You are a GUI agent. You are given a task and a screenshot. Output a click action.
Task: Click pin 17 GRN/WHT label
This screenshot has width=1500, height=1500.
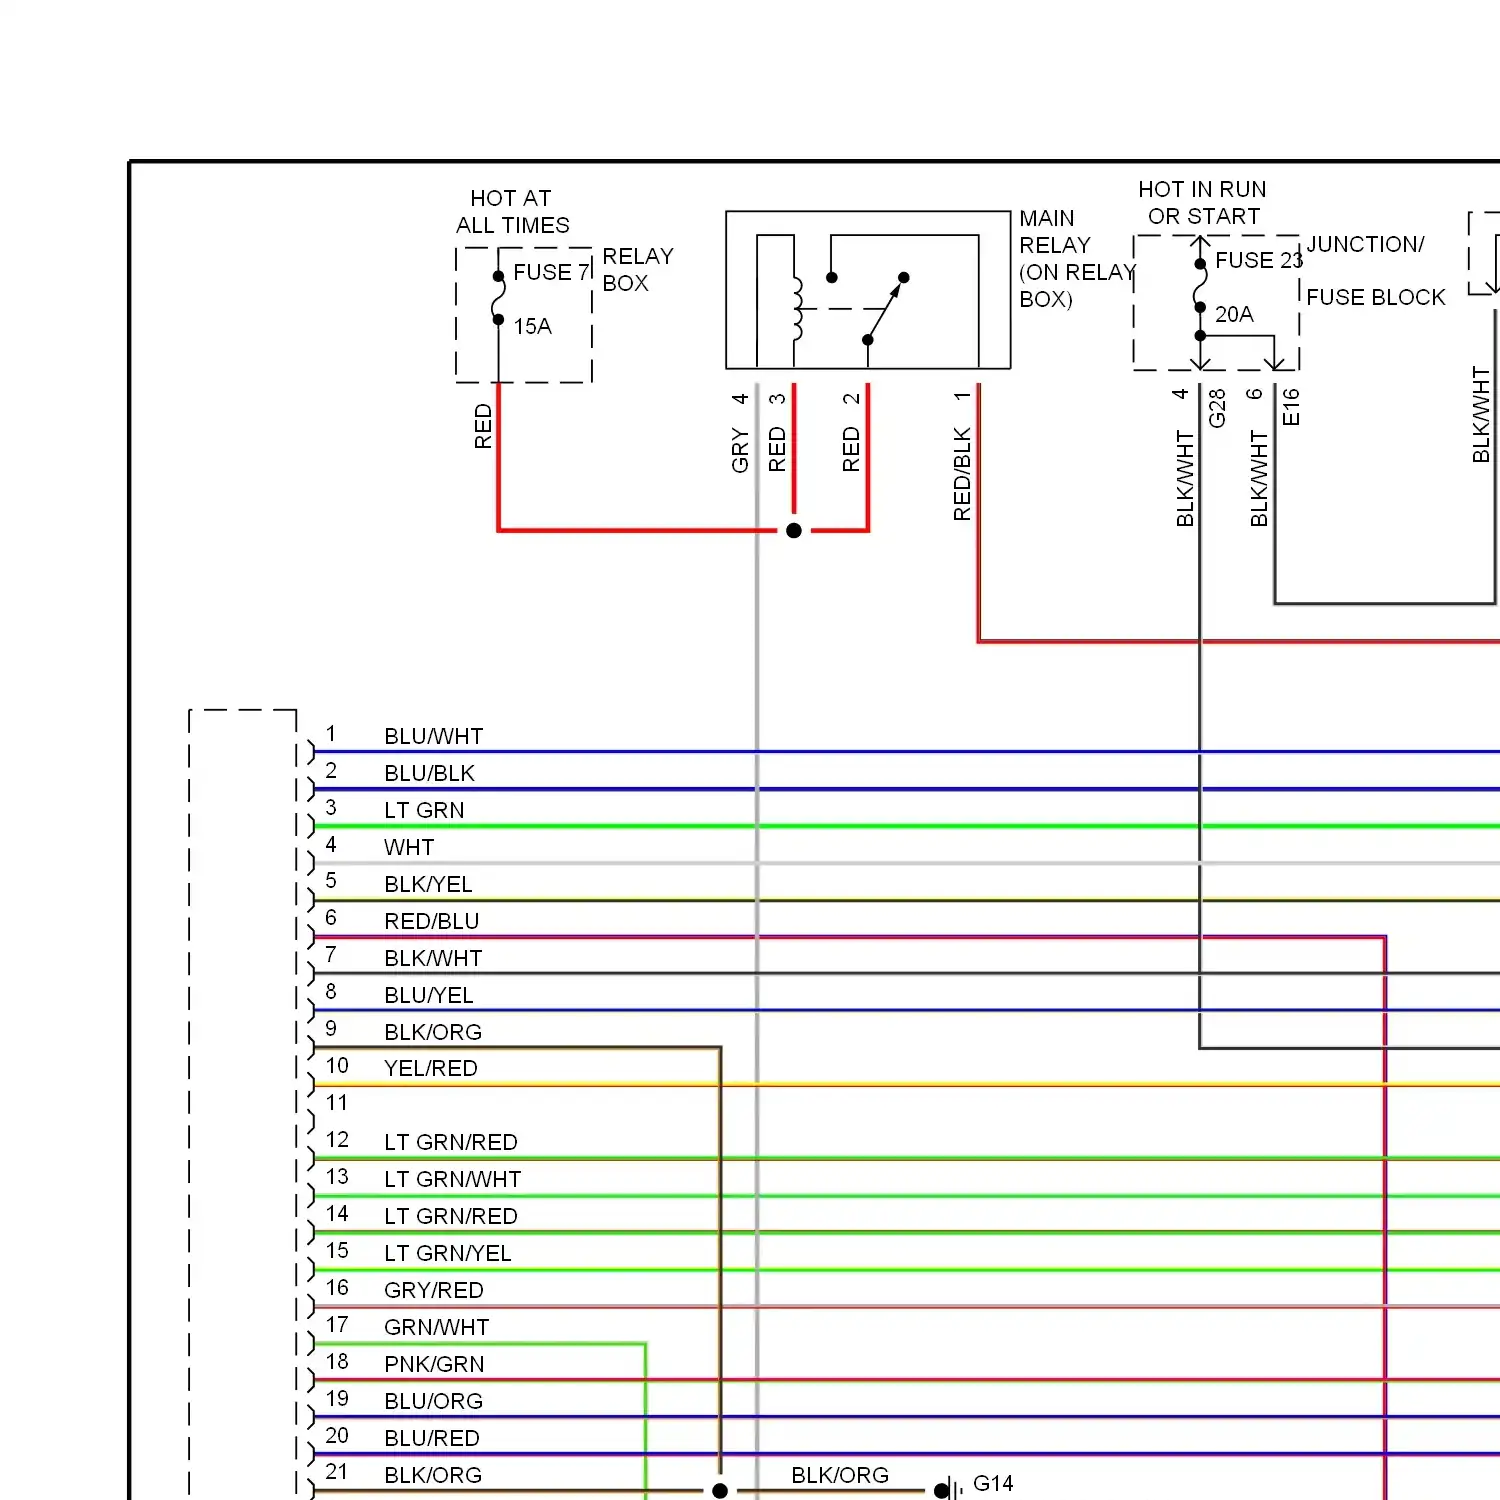[437, 1327]
